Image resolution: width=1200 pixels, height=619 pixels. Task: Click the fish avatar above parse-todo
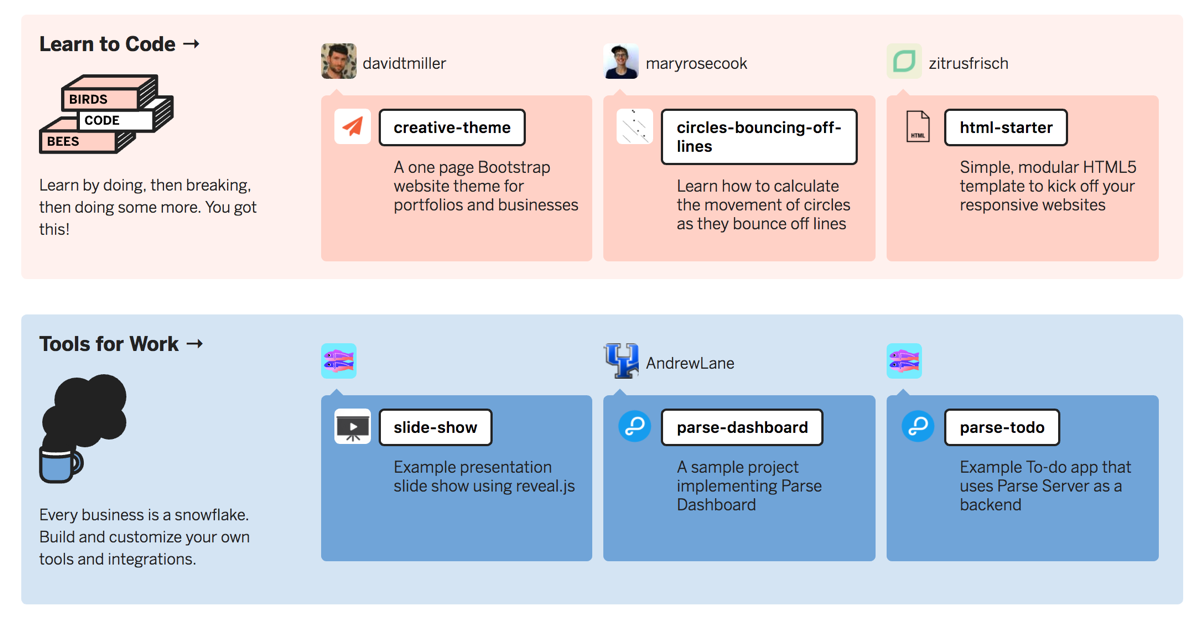coord(904,361)
